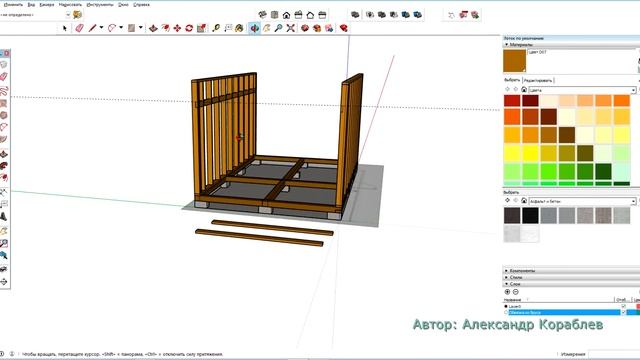The width and height of the screenshot is (640, 360).
Task: Expand the Стили panel section
Action: coord(507,277)
